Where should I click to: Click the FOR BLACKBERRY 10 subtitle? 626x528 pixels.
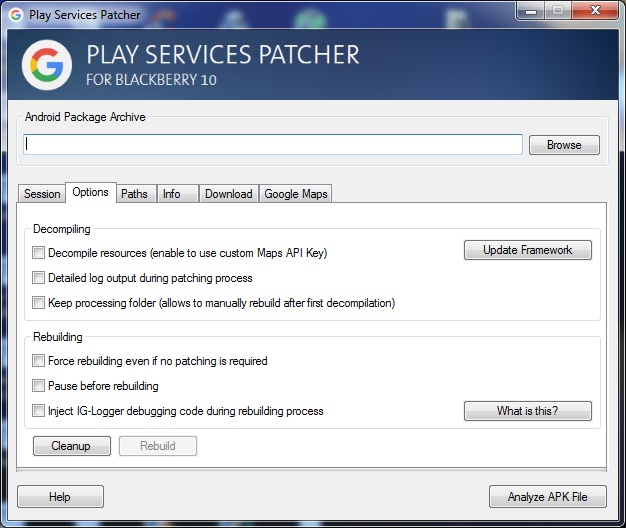pyautogui.click(x=151, y=80)
